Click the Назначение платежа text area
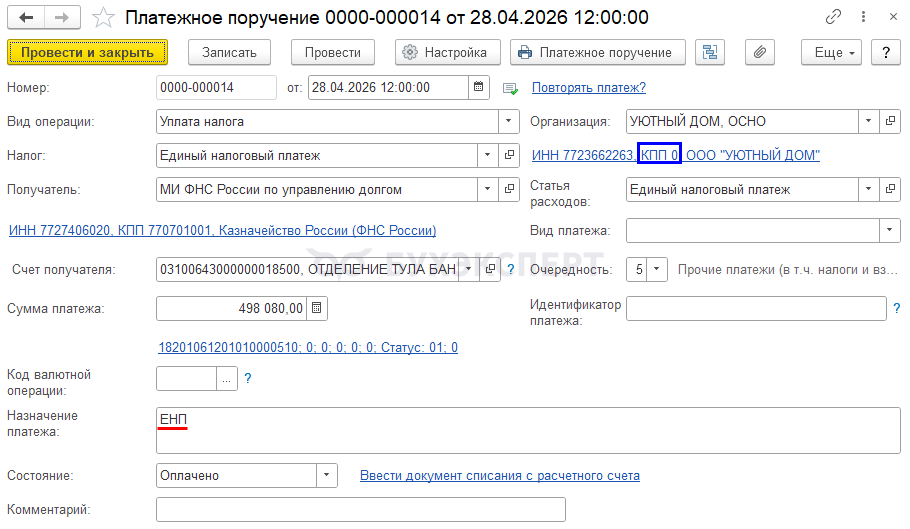Viewport: 910px width, 529px height. [528, 430]
